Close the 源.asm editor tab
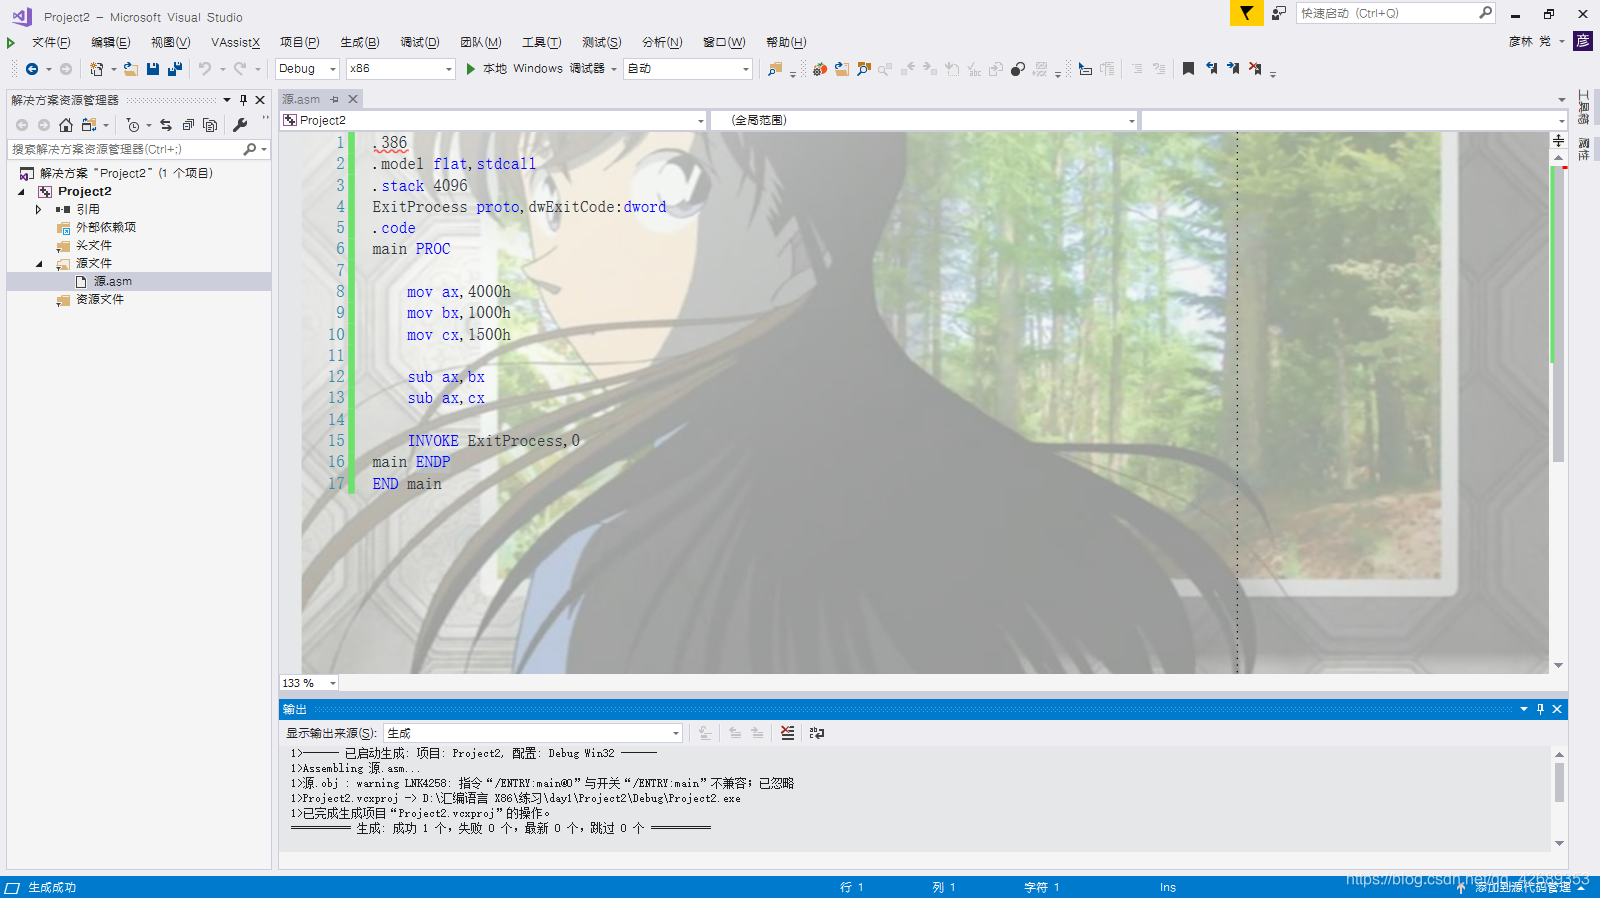Image resolution: width=1600 pixels, height=898 pixels. point(353,99)
